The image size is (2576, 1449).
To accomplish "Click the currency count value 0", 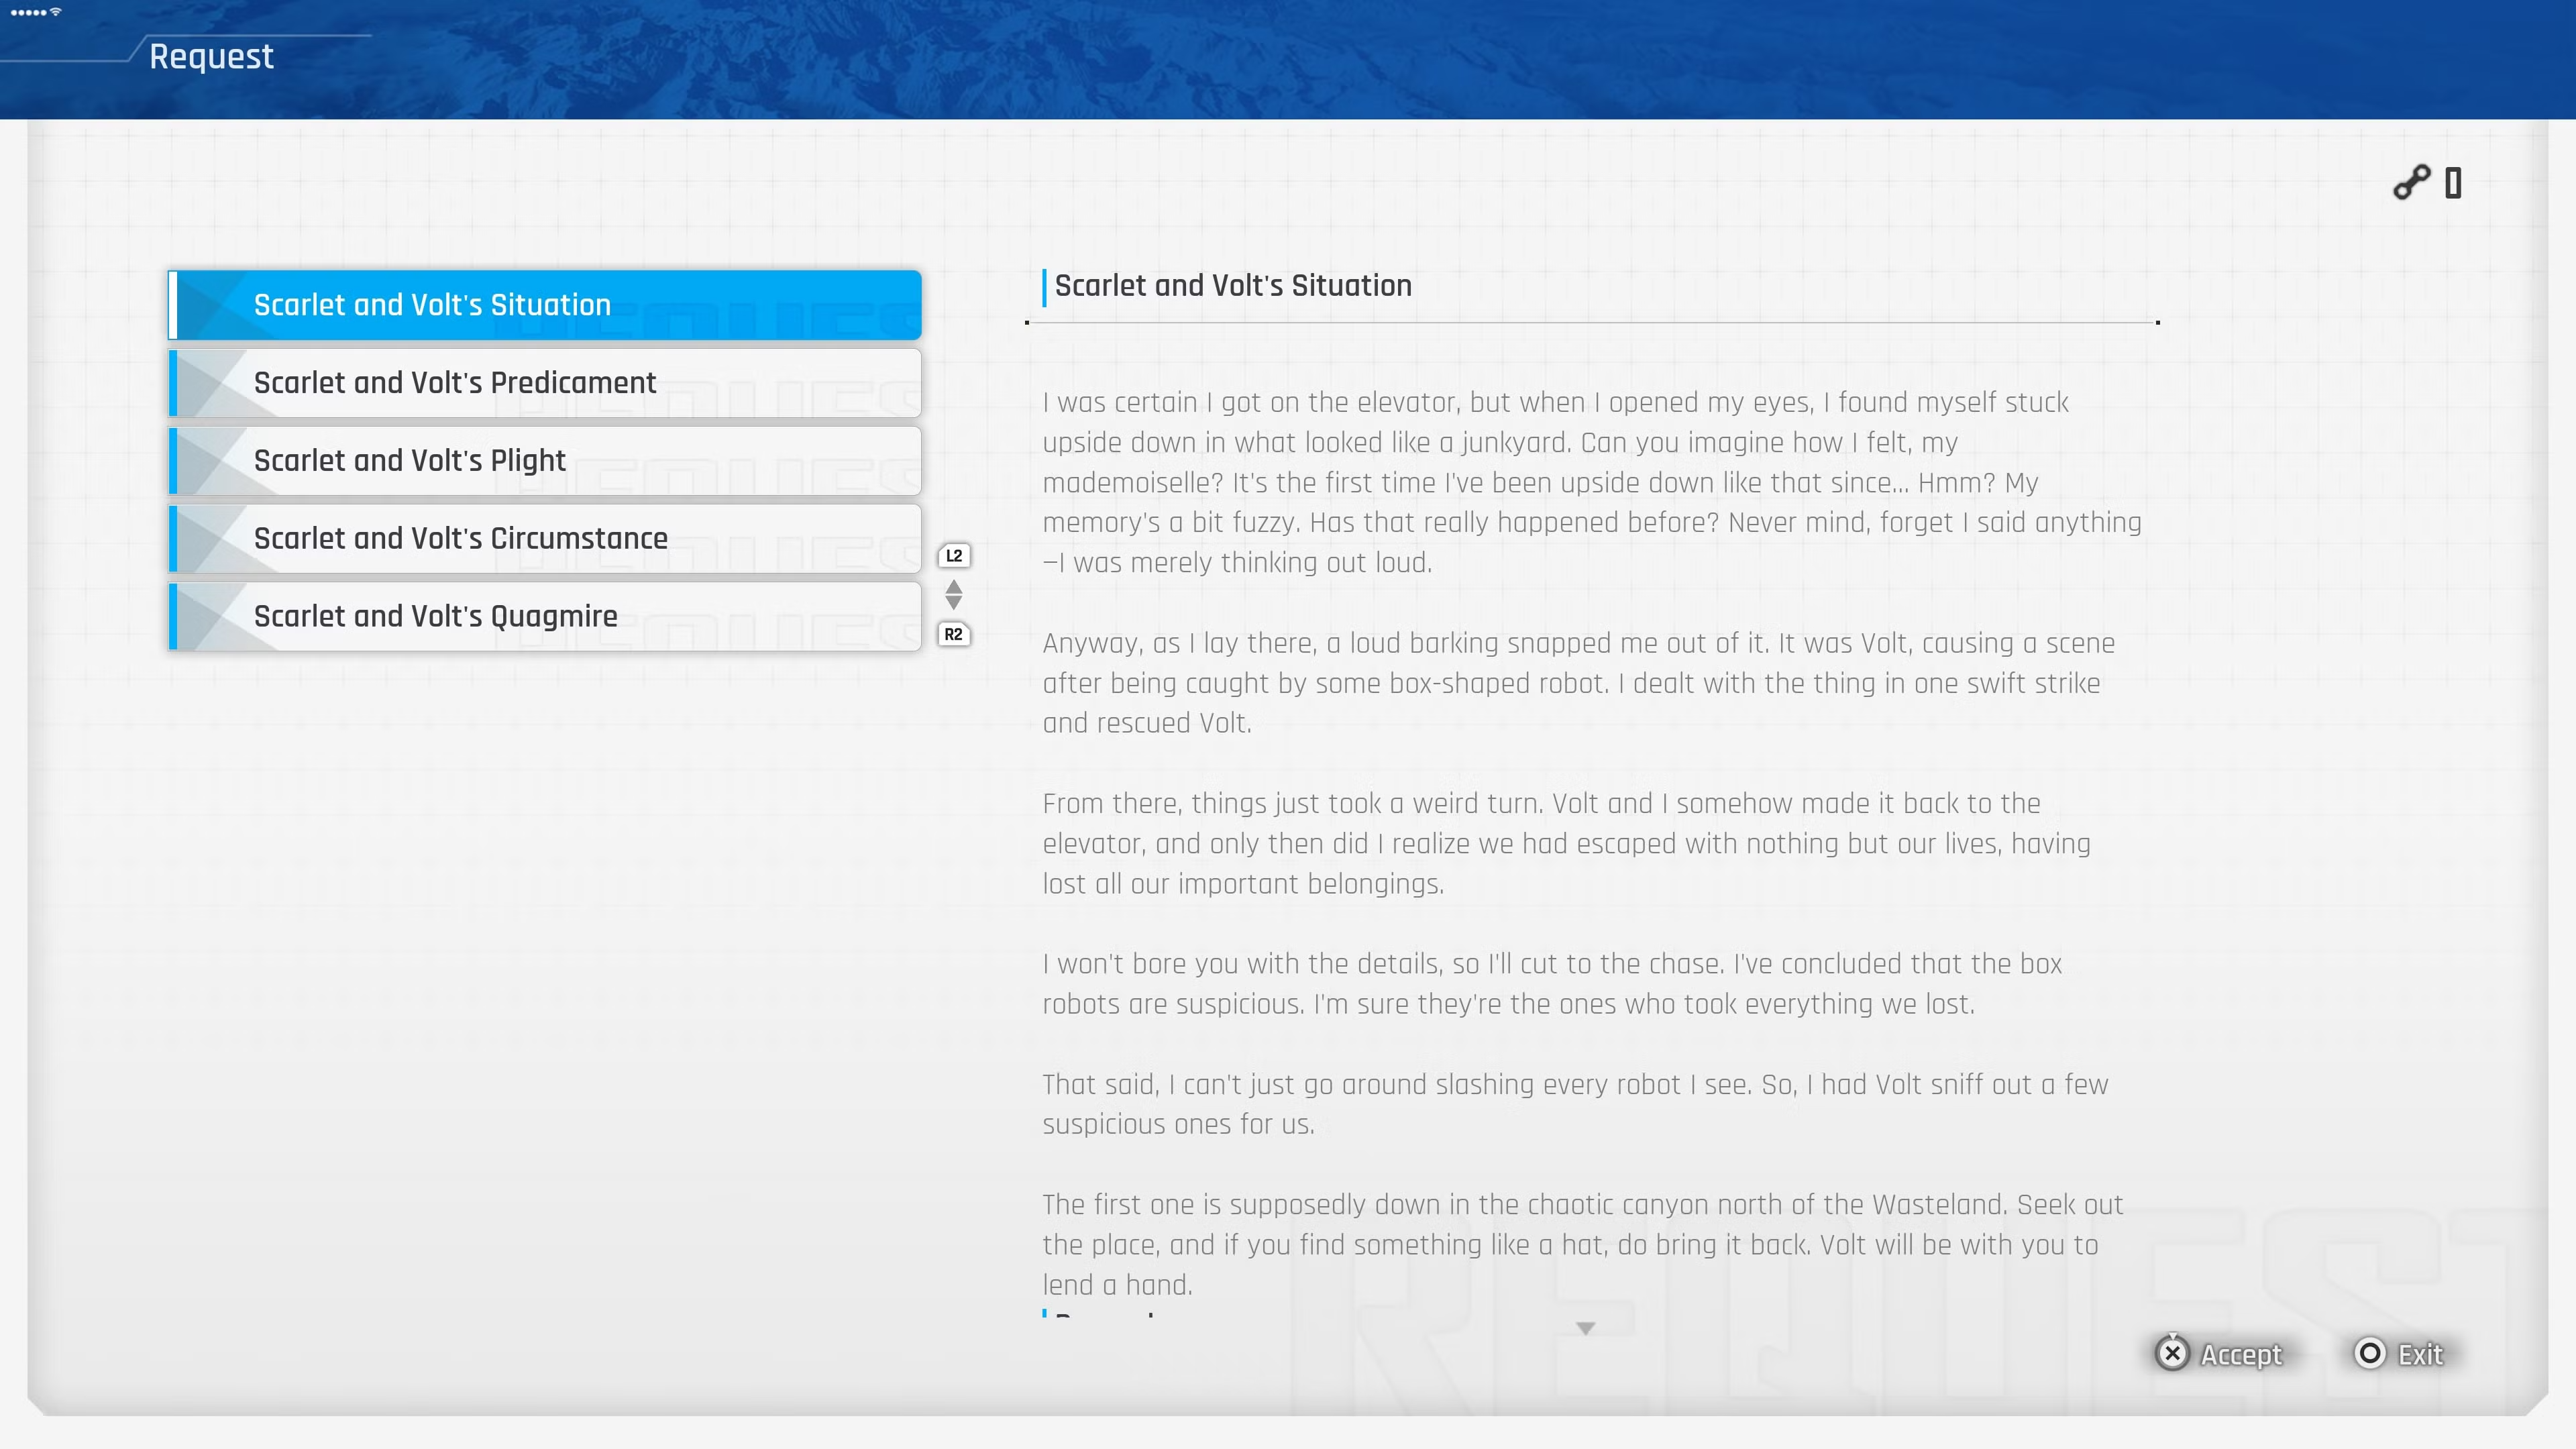I will [x=2453, y=184].
